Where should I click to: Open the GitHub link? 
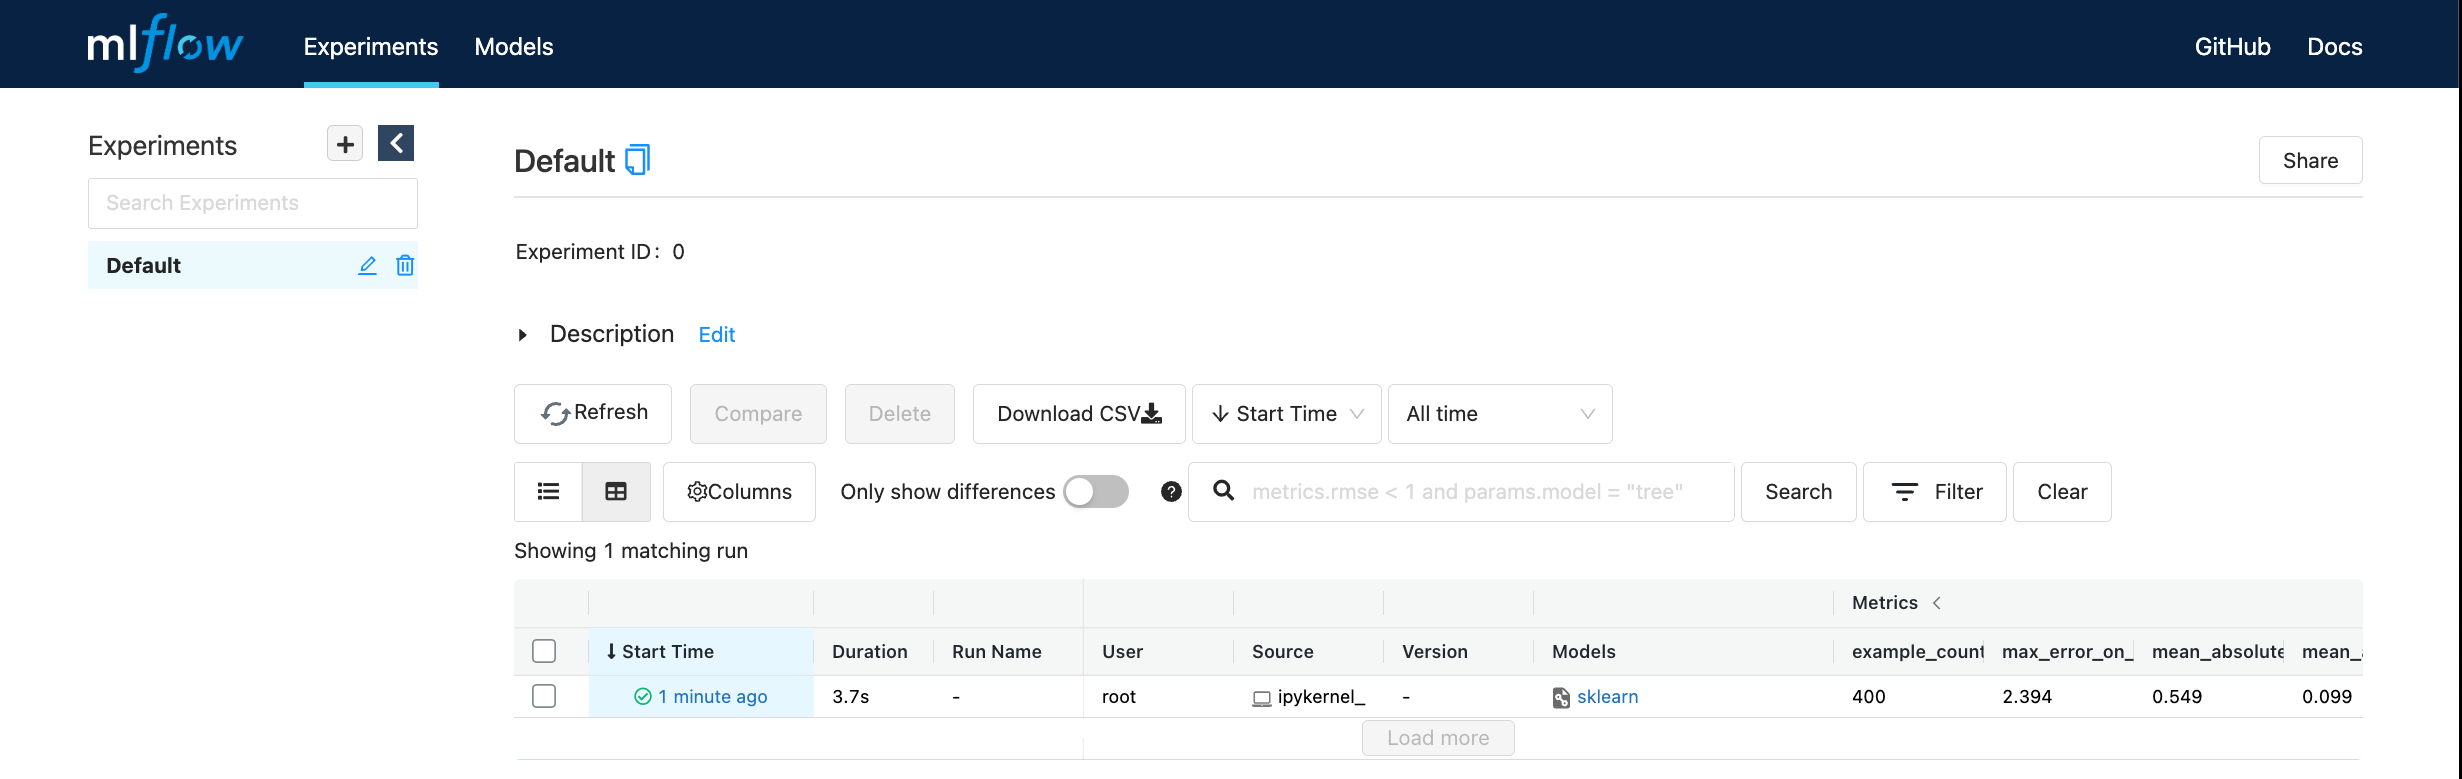click(2233, 46)
